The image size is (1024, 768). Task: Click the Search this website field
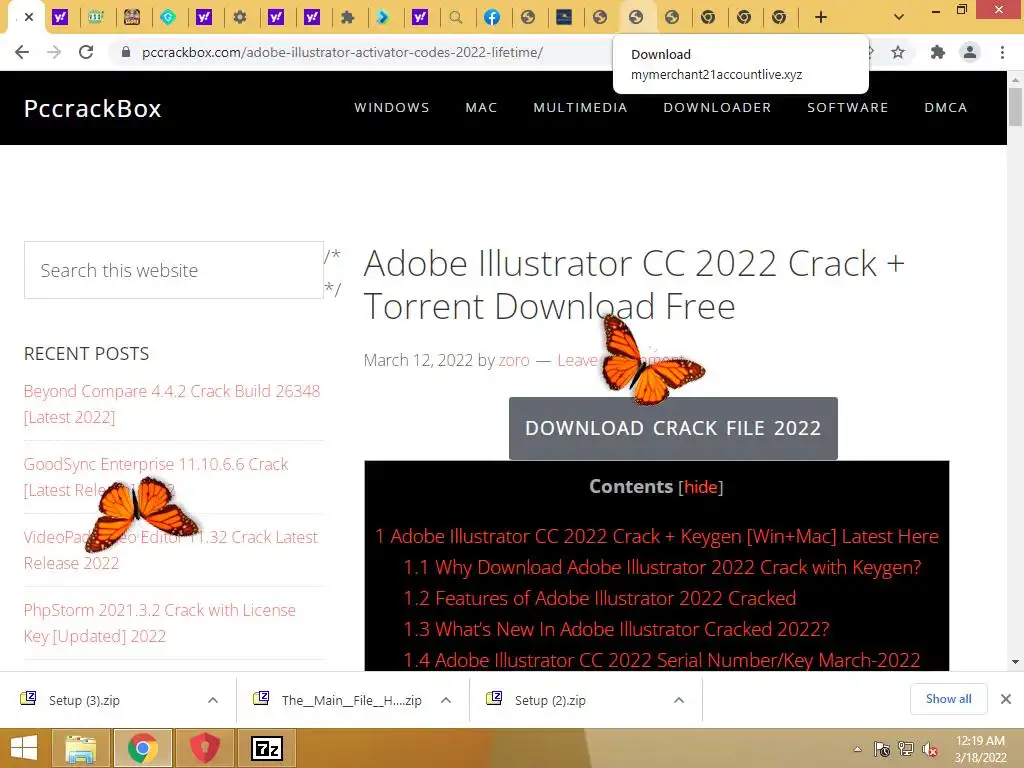[174, 270]
